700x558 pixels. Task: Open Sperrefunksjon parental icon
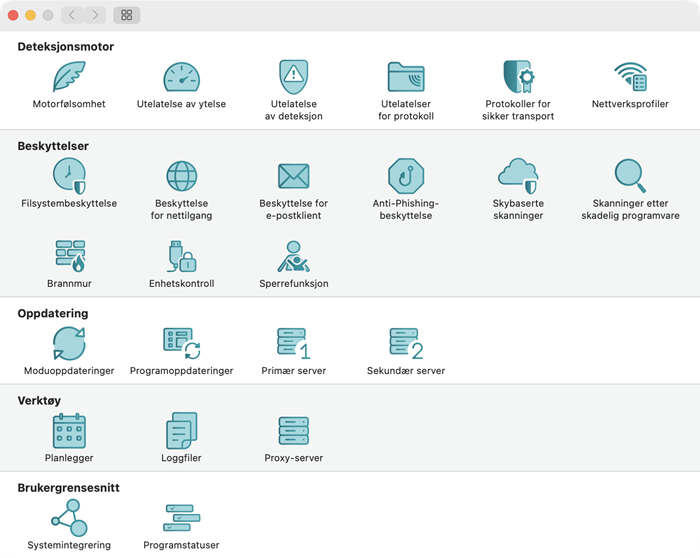(x=293, y=256)
